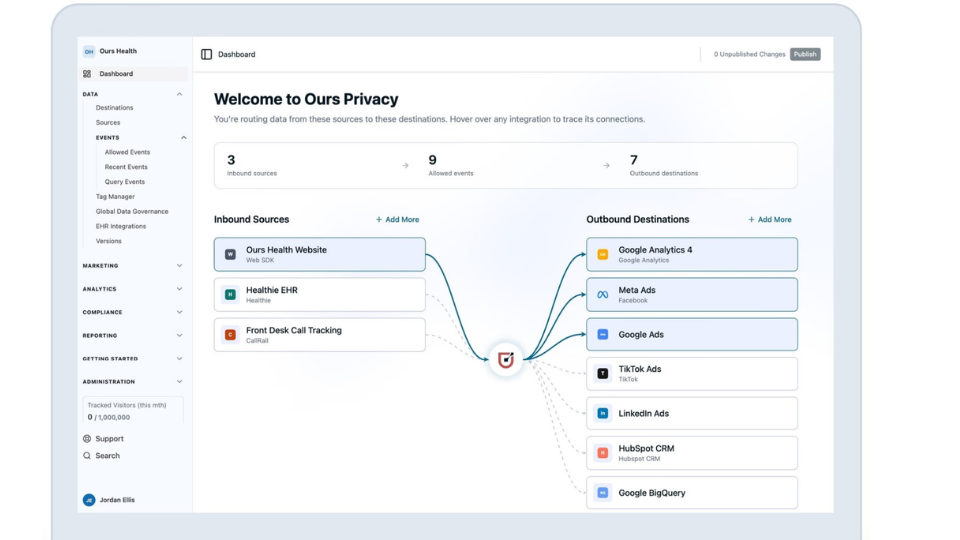
Task: Click the Ours Privacy shield hub icon
Action: pyautogui.click(x=506, y=359)
